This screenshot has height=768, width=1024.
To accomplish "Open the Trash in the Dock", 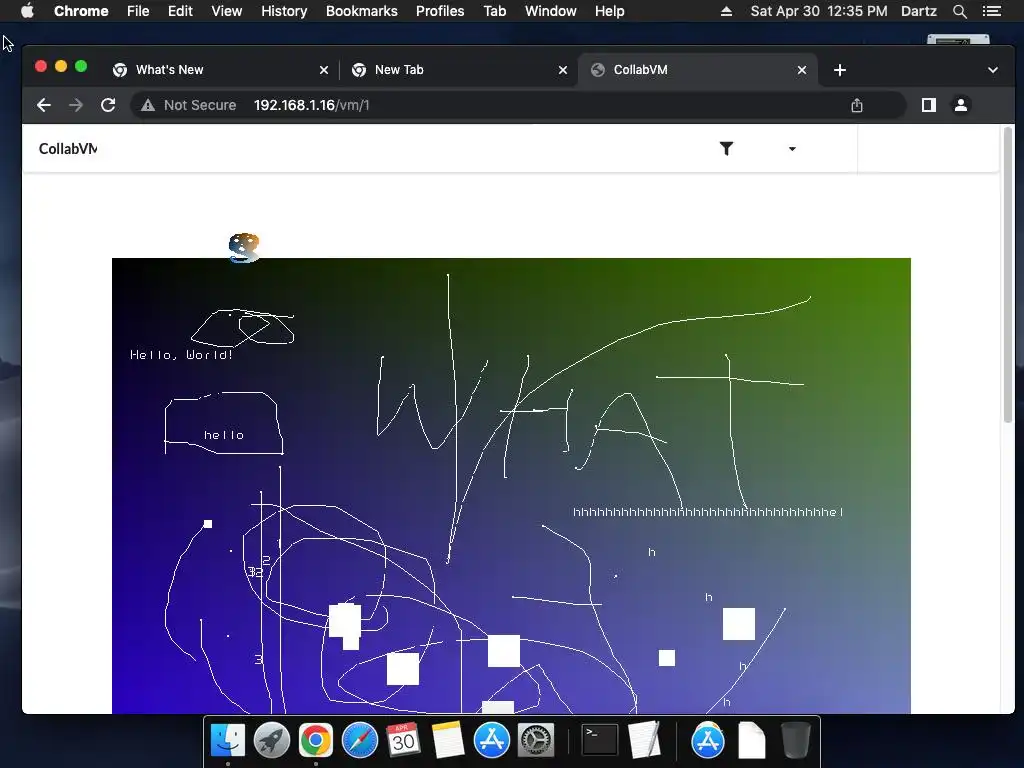I will coord(795,741).
